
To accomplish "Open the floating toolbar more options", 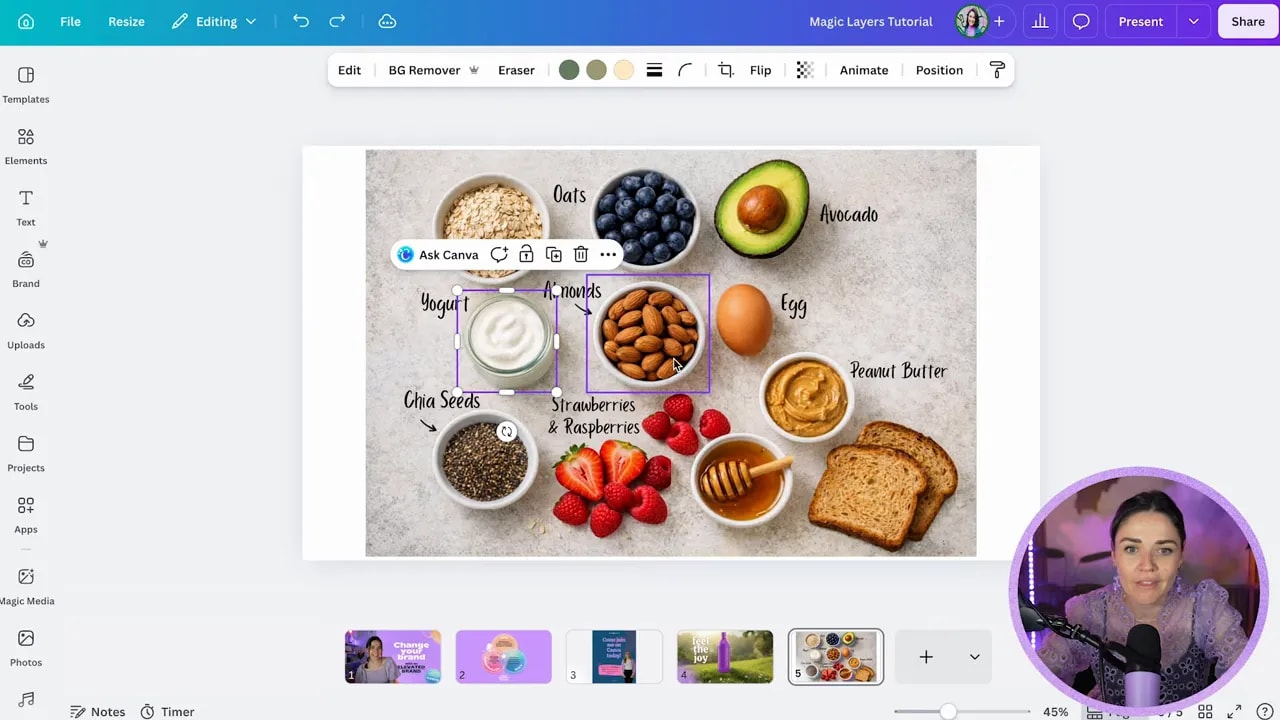I will (x=608, y=255).
